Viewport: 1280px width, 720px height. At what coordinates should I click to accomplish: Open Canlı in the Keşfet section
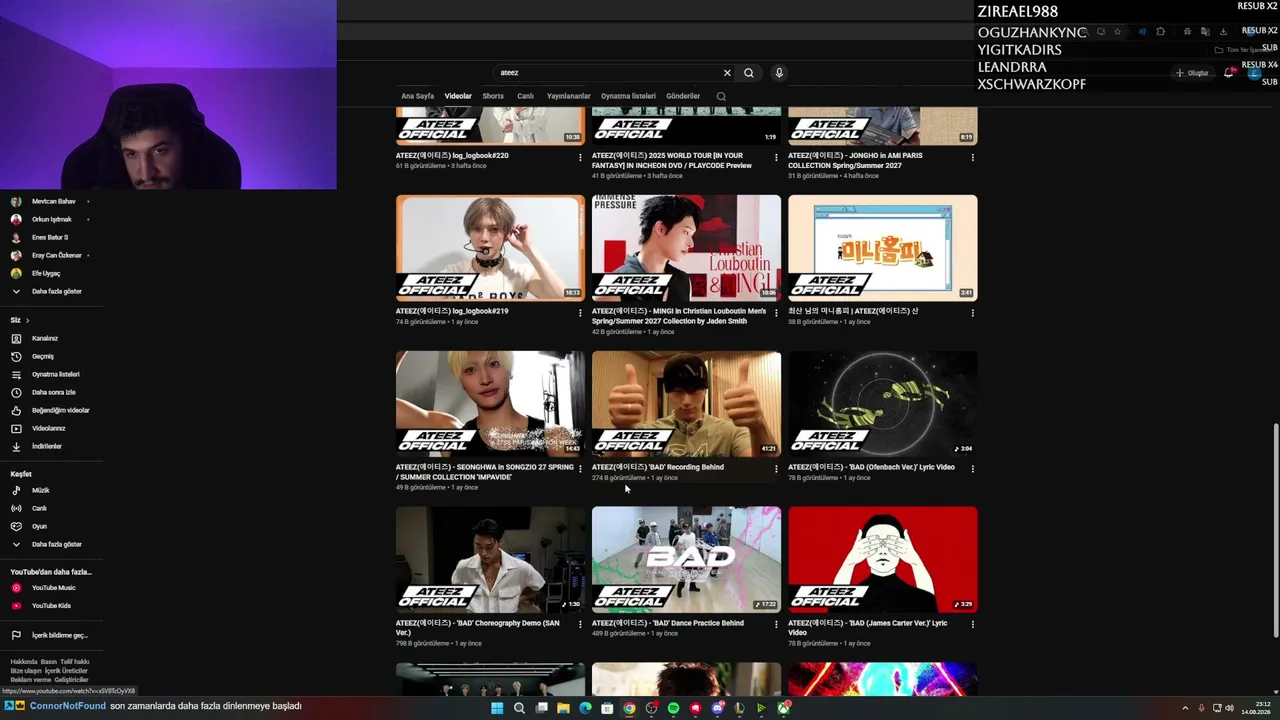39,508
